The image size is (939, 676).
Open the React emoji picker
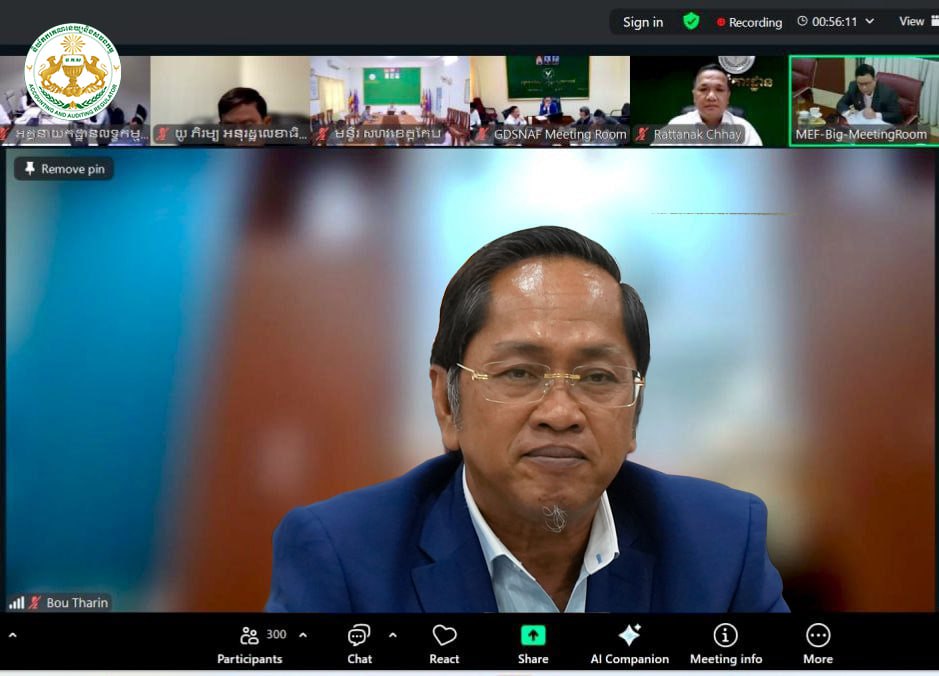click(444, 644)
